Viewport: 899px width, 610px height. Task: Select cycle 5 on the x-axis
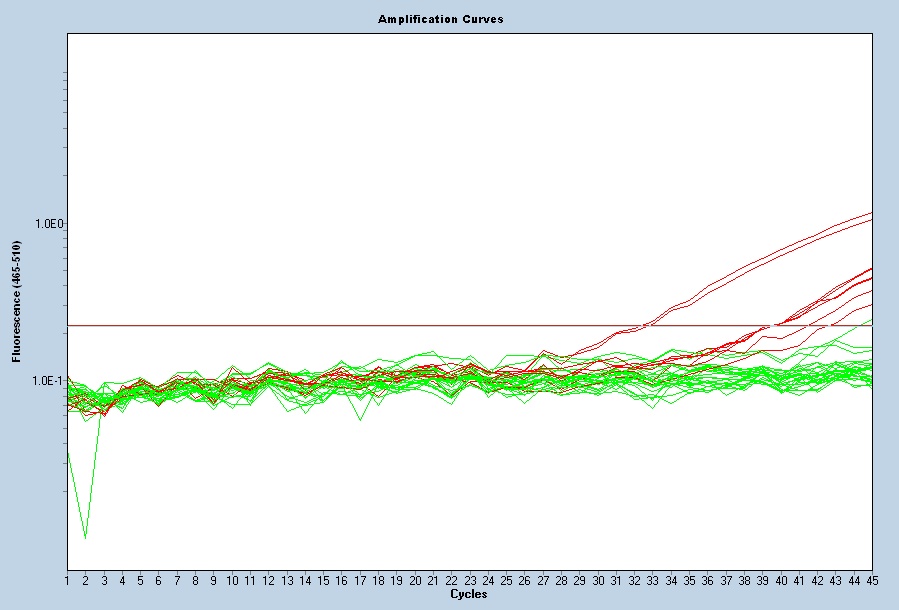(140, 581)
